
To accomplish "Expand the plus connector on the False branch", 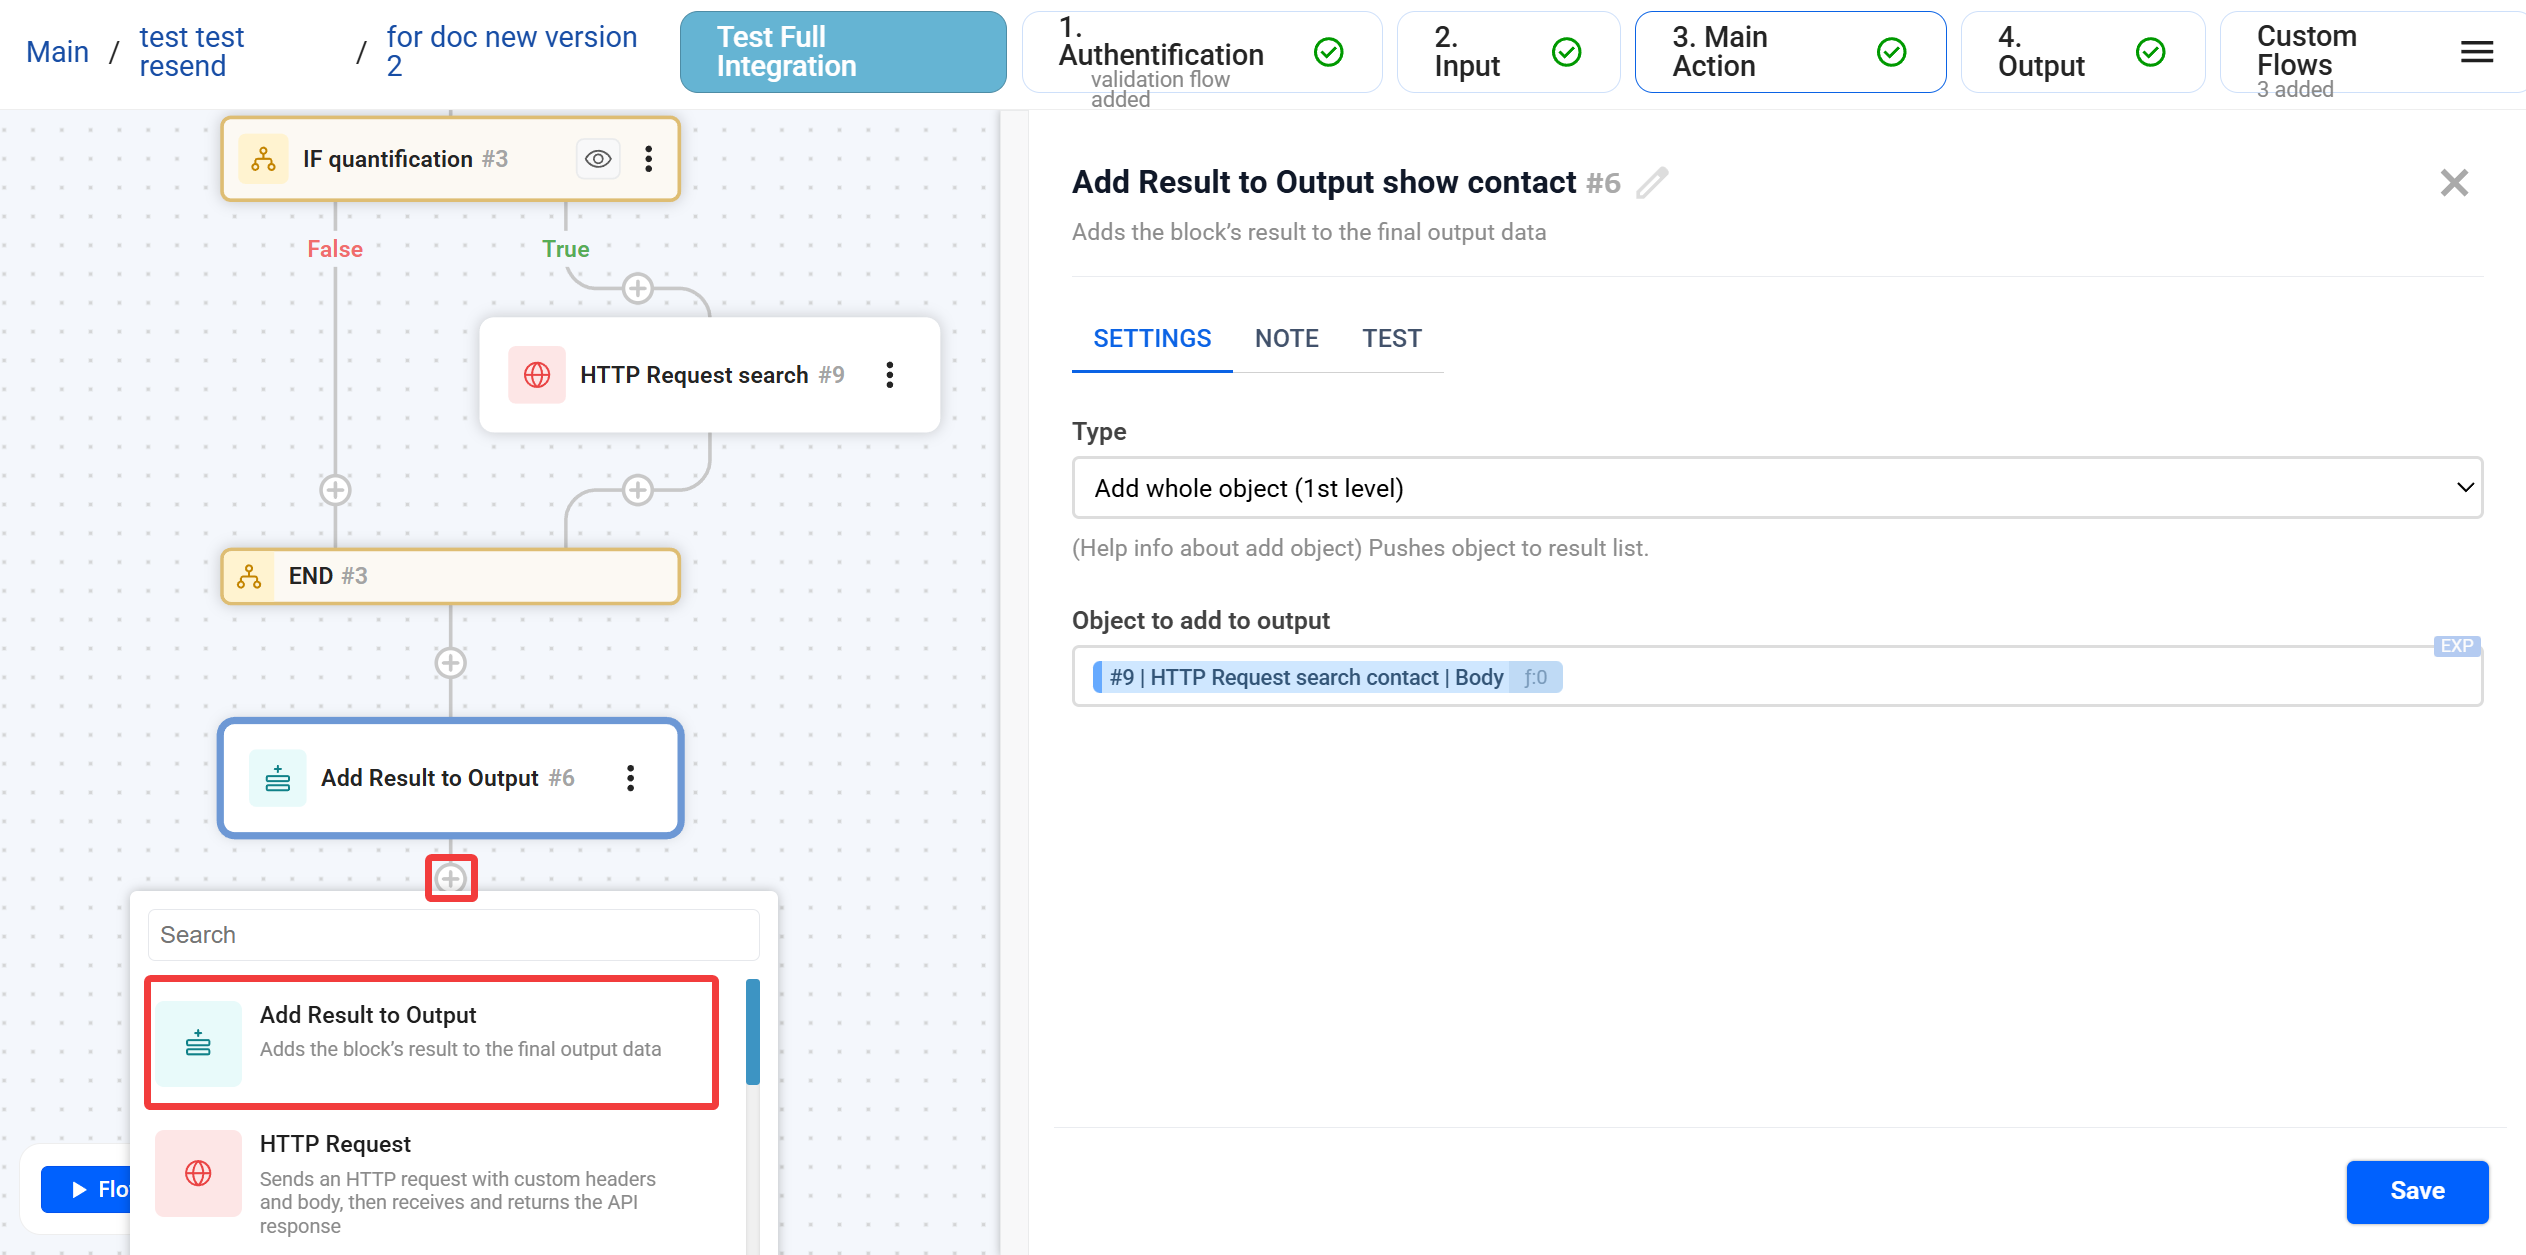I will [x=334, y=490].
